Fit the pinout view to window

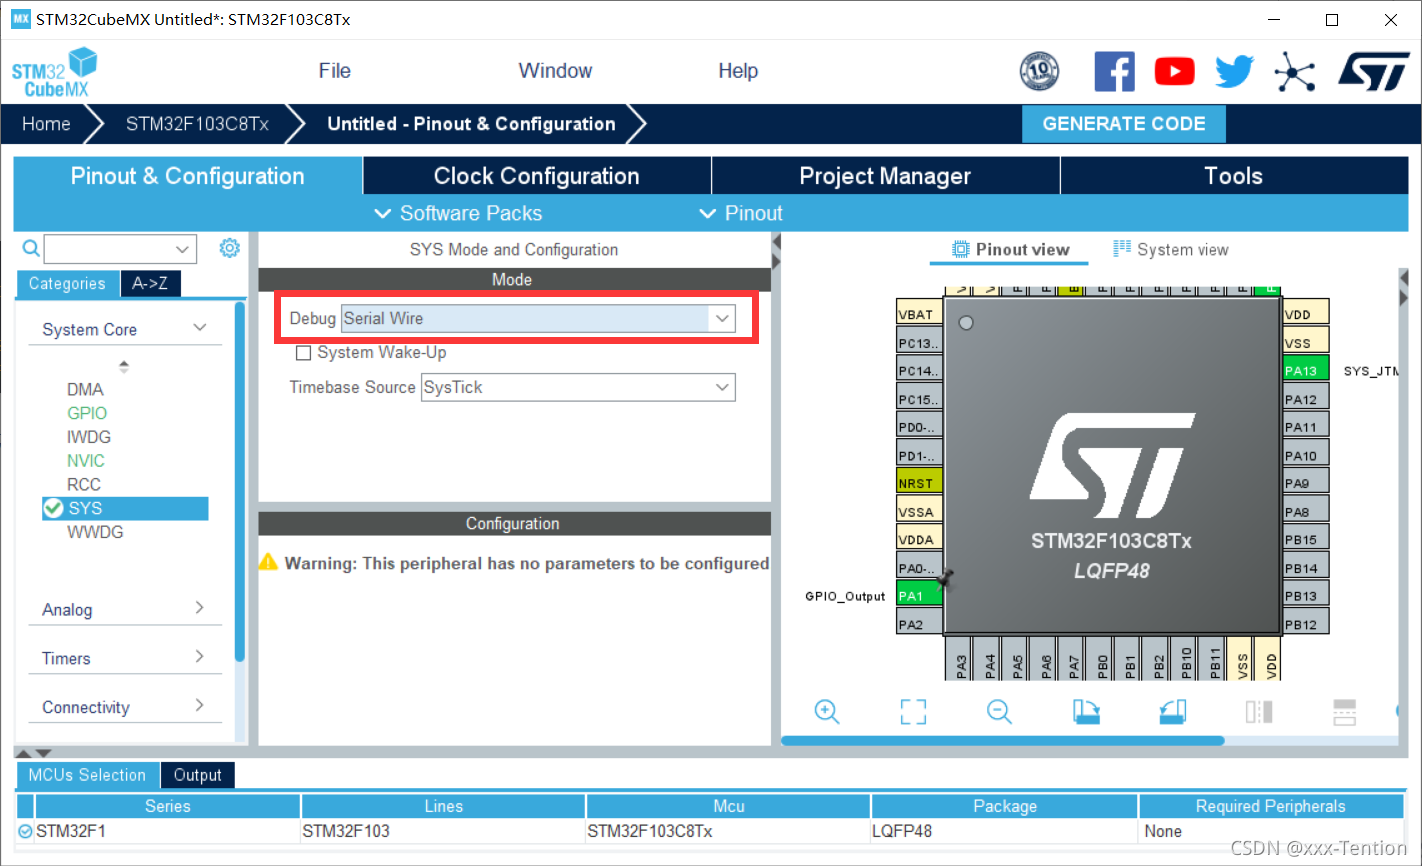click(913, 711)
